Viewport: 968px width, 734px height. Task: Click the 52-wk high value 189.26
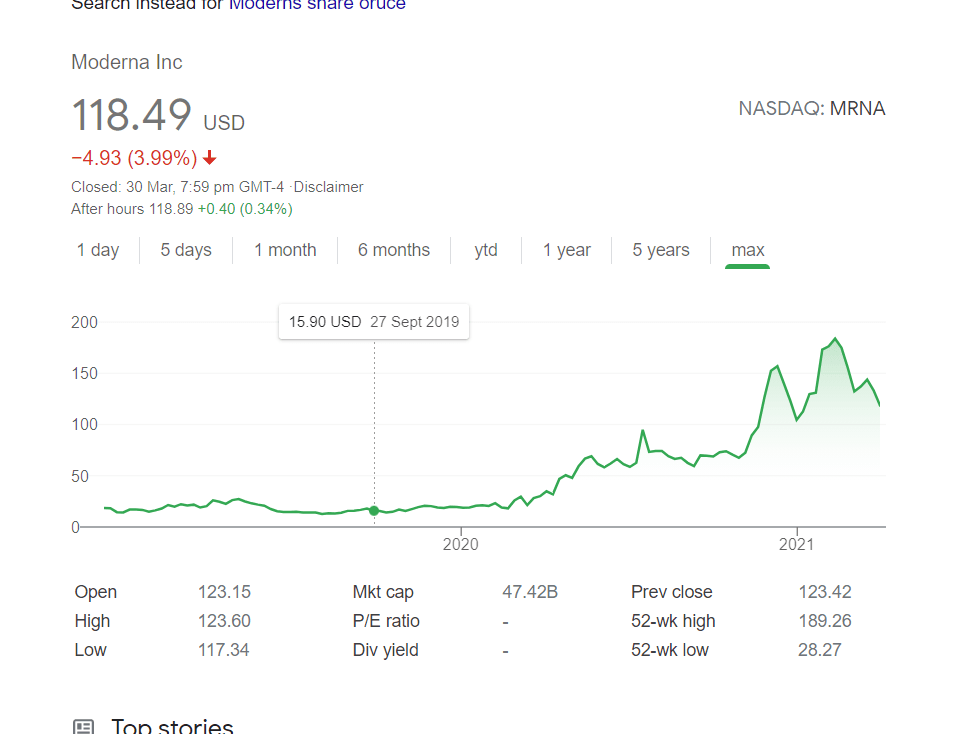[825, 621]
